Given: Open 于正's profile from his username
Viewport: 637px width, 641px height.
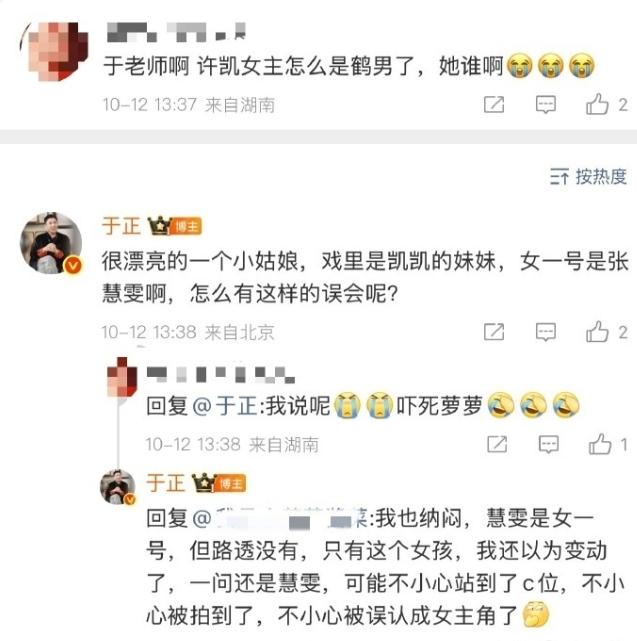Looking at the screenshot, I should click(121, 226).
